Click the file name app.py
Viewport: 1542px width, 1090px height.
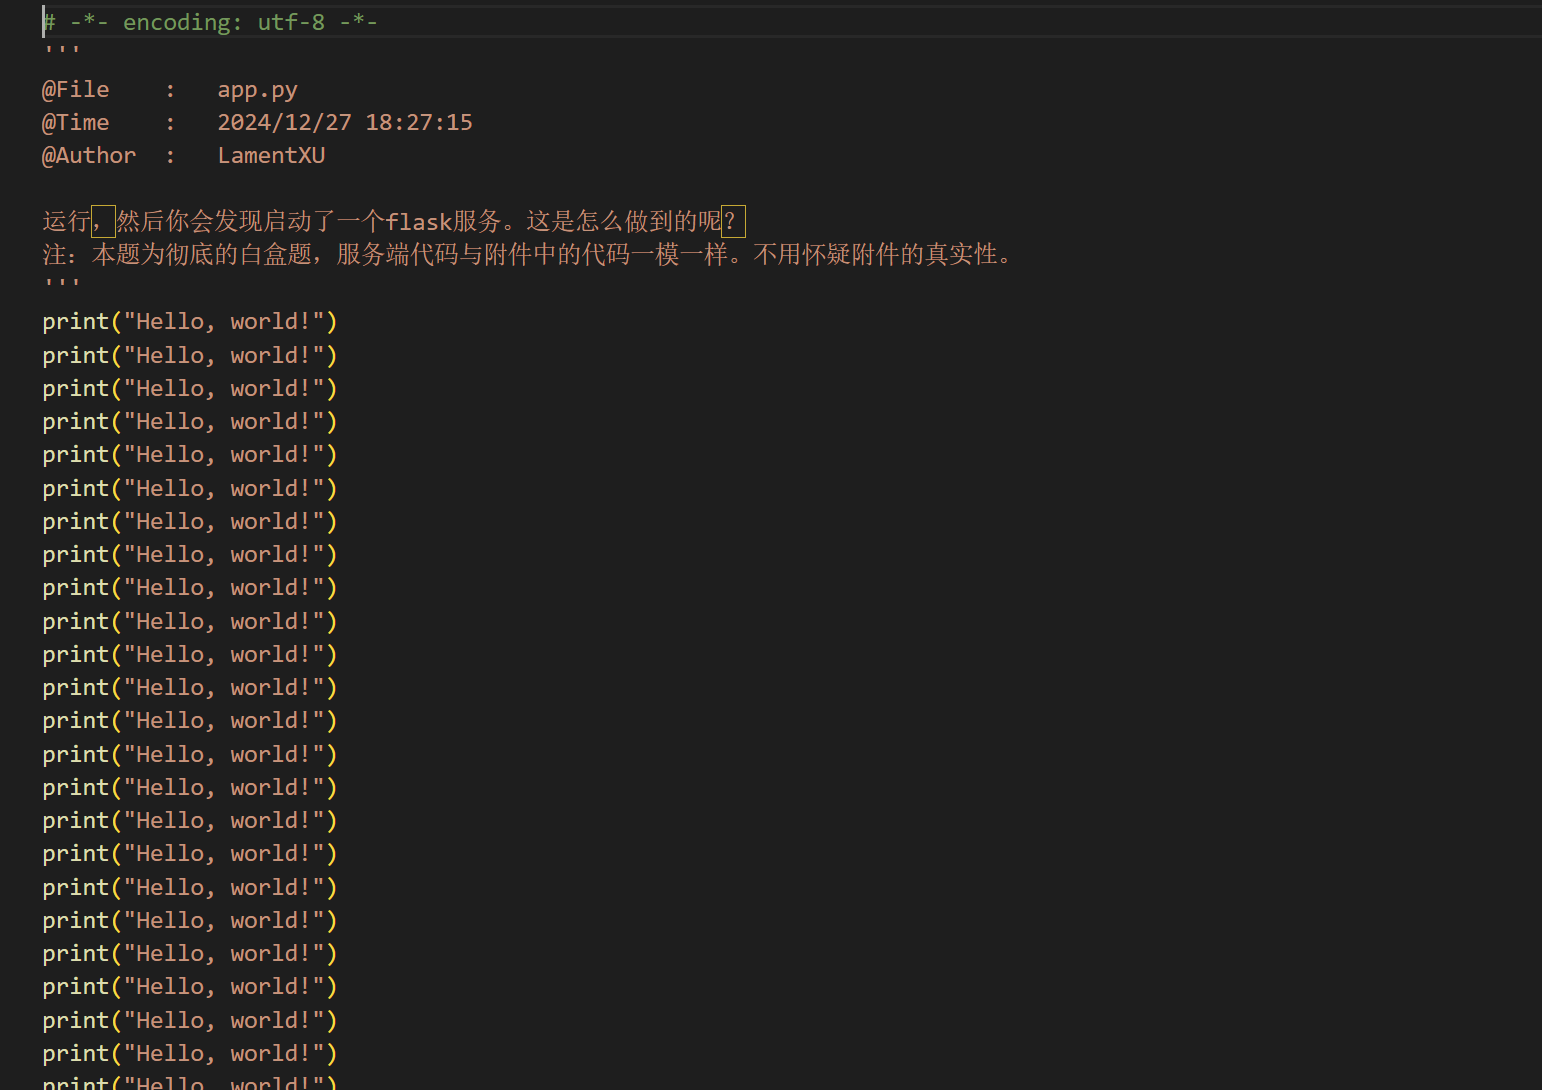click(x=258, y=90)
